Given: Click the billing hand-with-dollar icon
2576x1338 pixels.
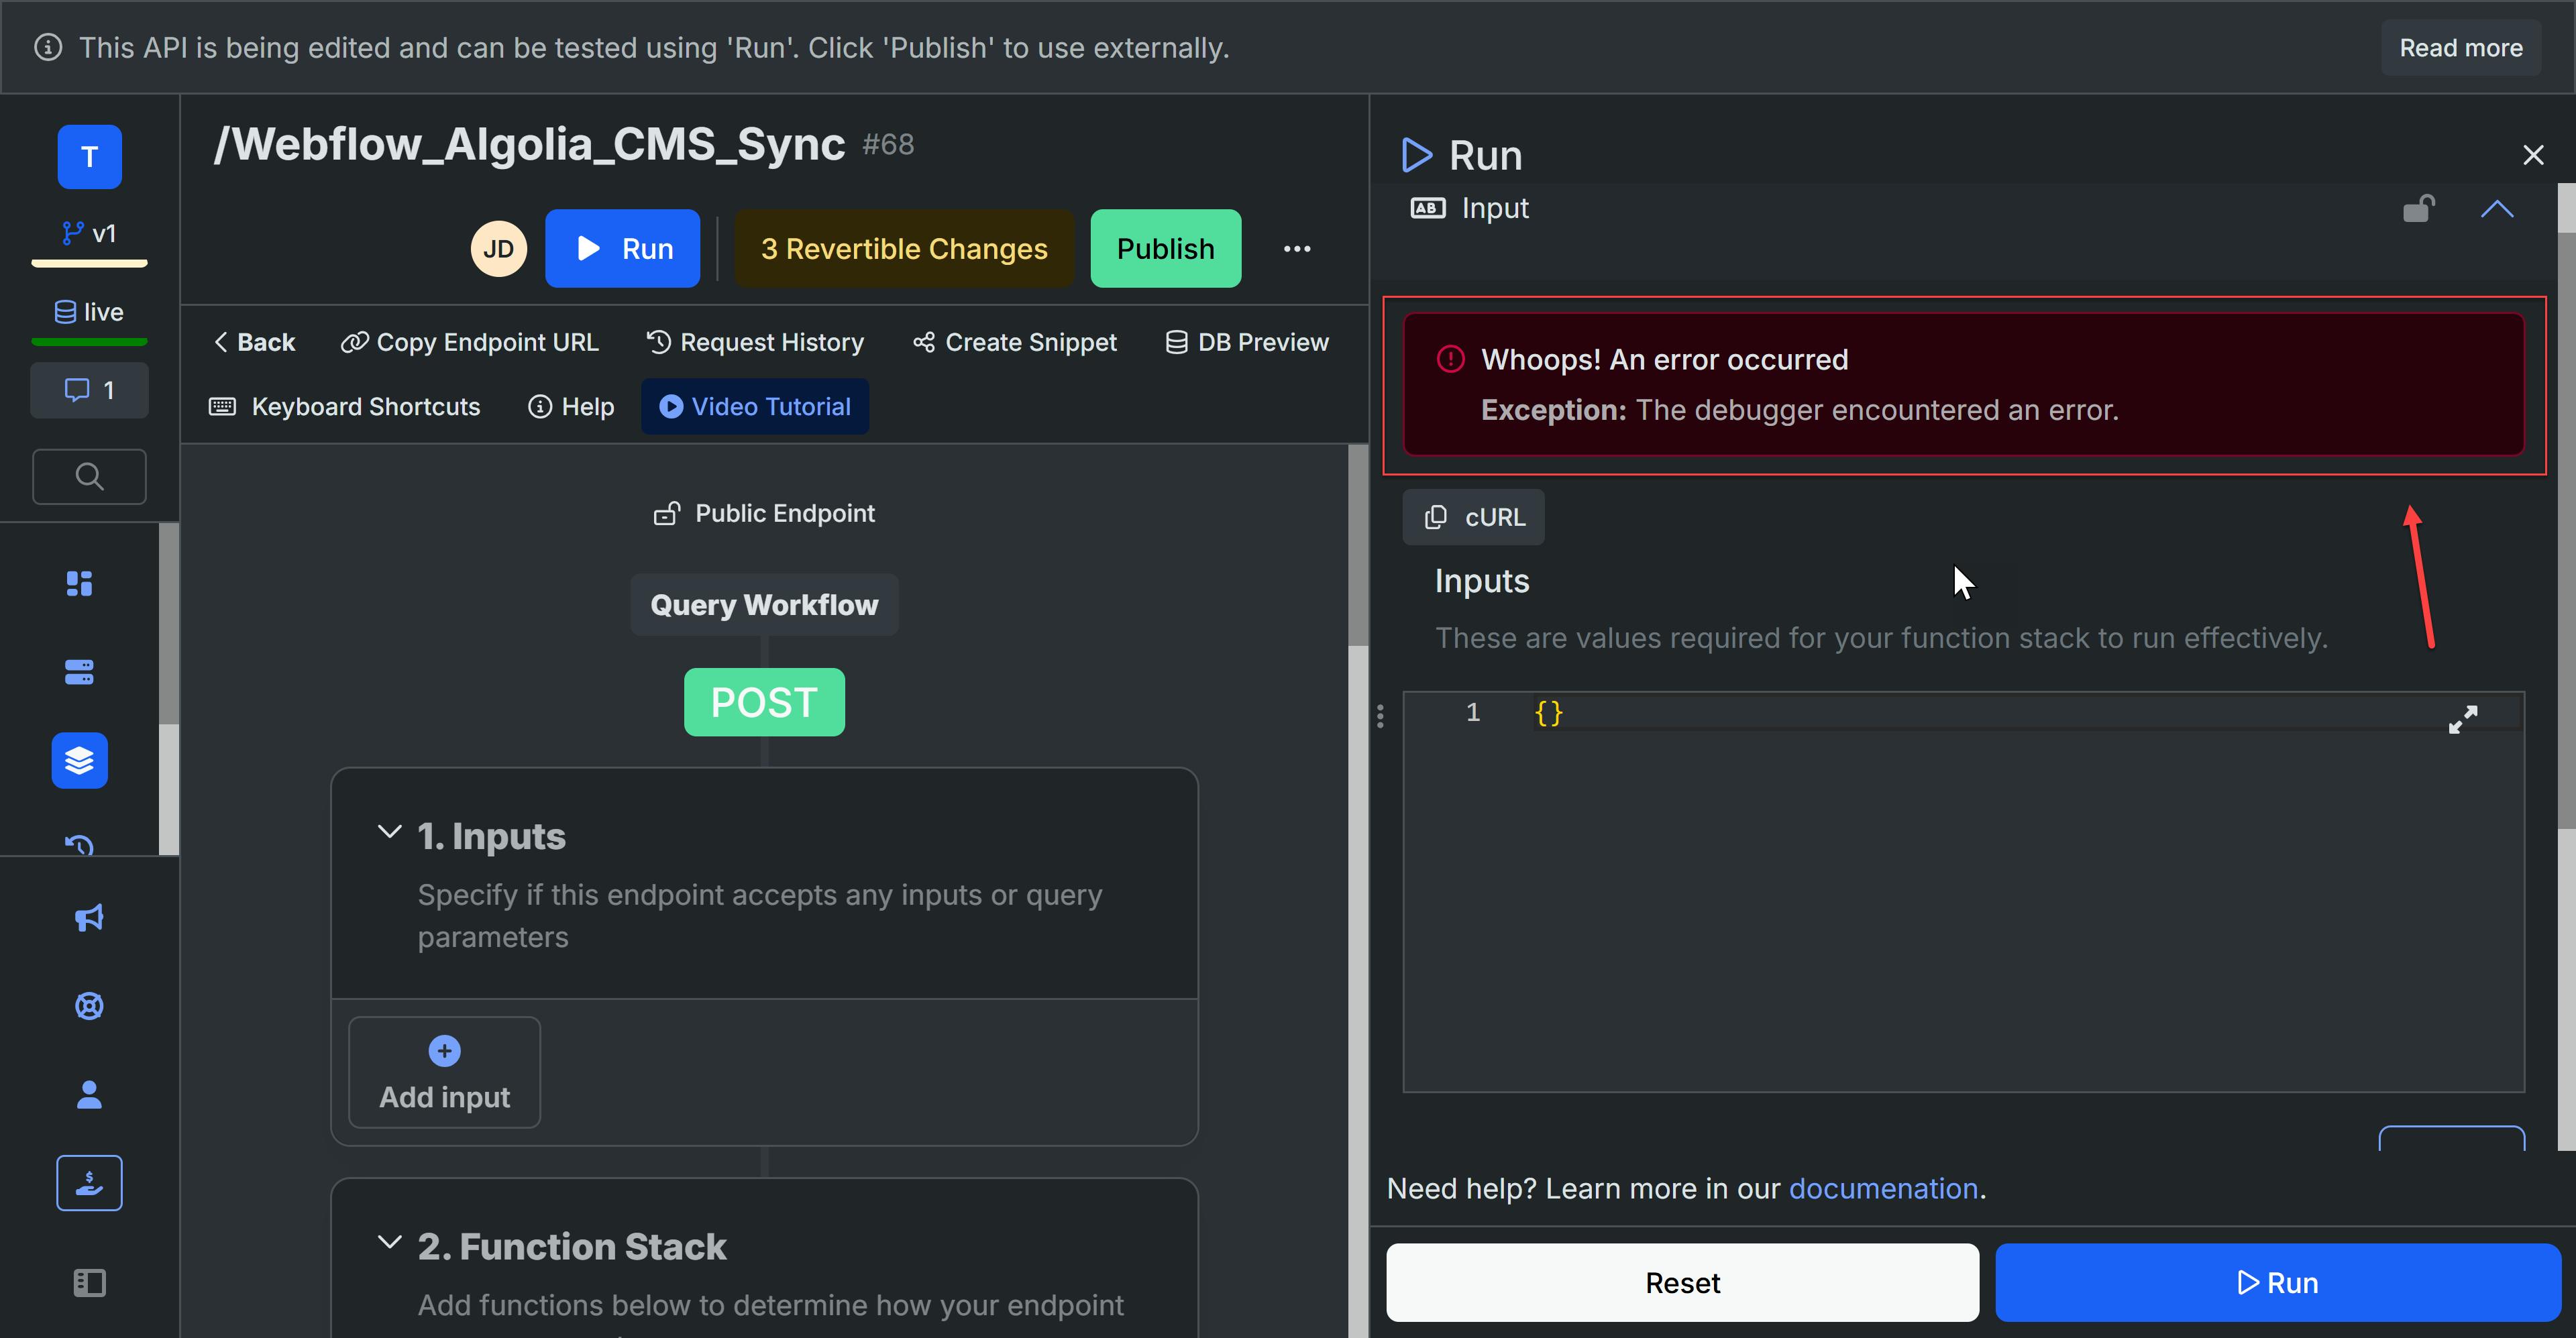Looking at the screenshot, I should (x=89, y=1183).
